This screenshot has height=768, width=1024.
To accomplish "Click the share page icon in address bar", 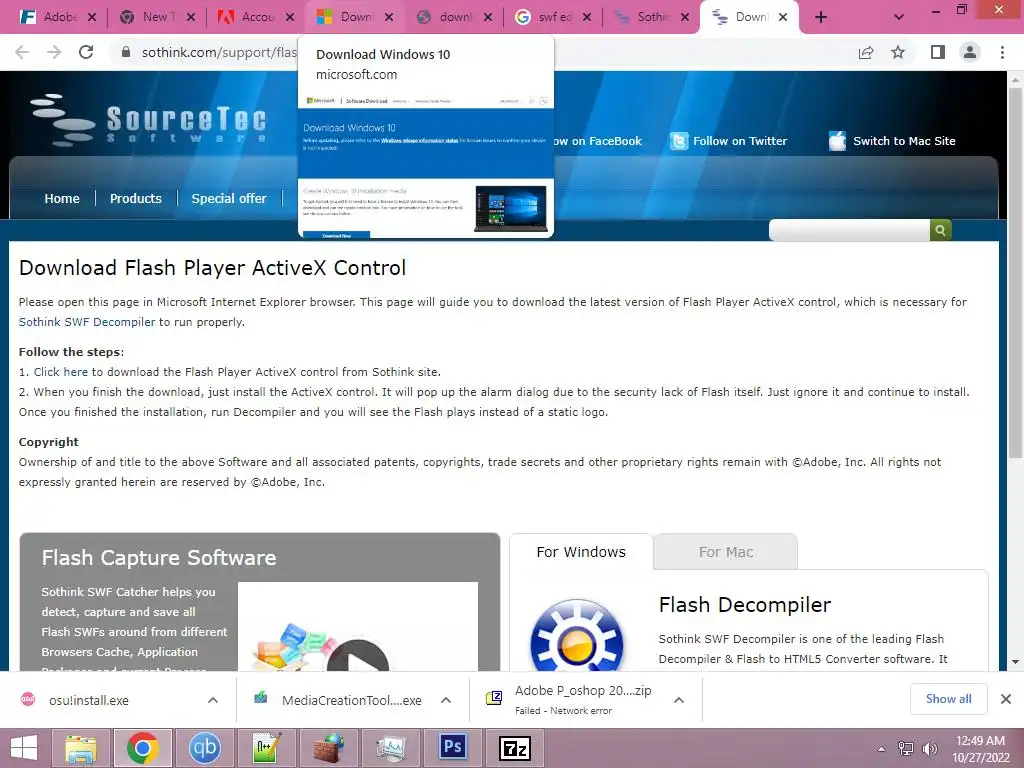I will (x=866, y=52).
